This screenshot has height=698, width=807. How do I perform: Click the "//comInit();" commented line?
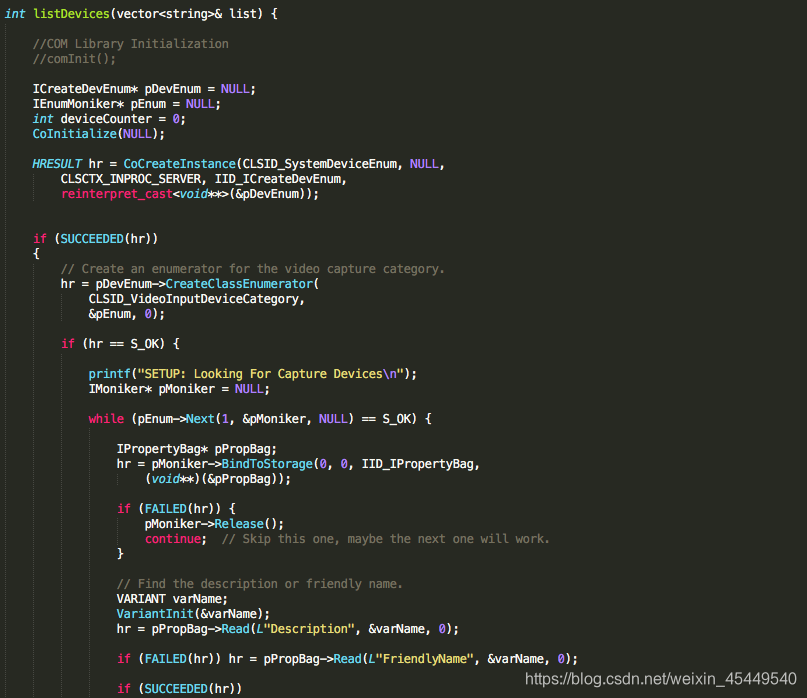(x=75, y=59)
